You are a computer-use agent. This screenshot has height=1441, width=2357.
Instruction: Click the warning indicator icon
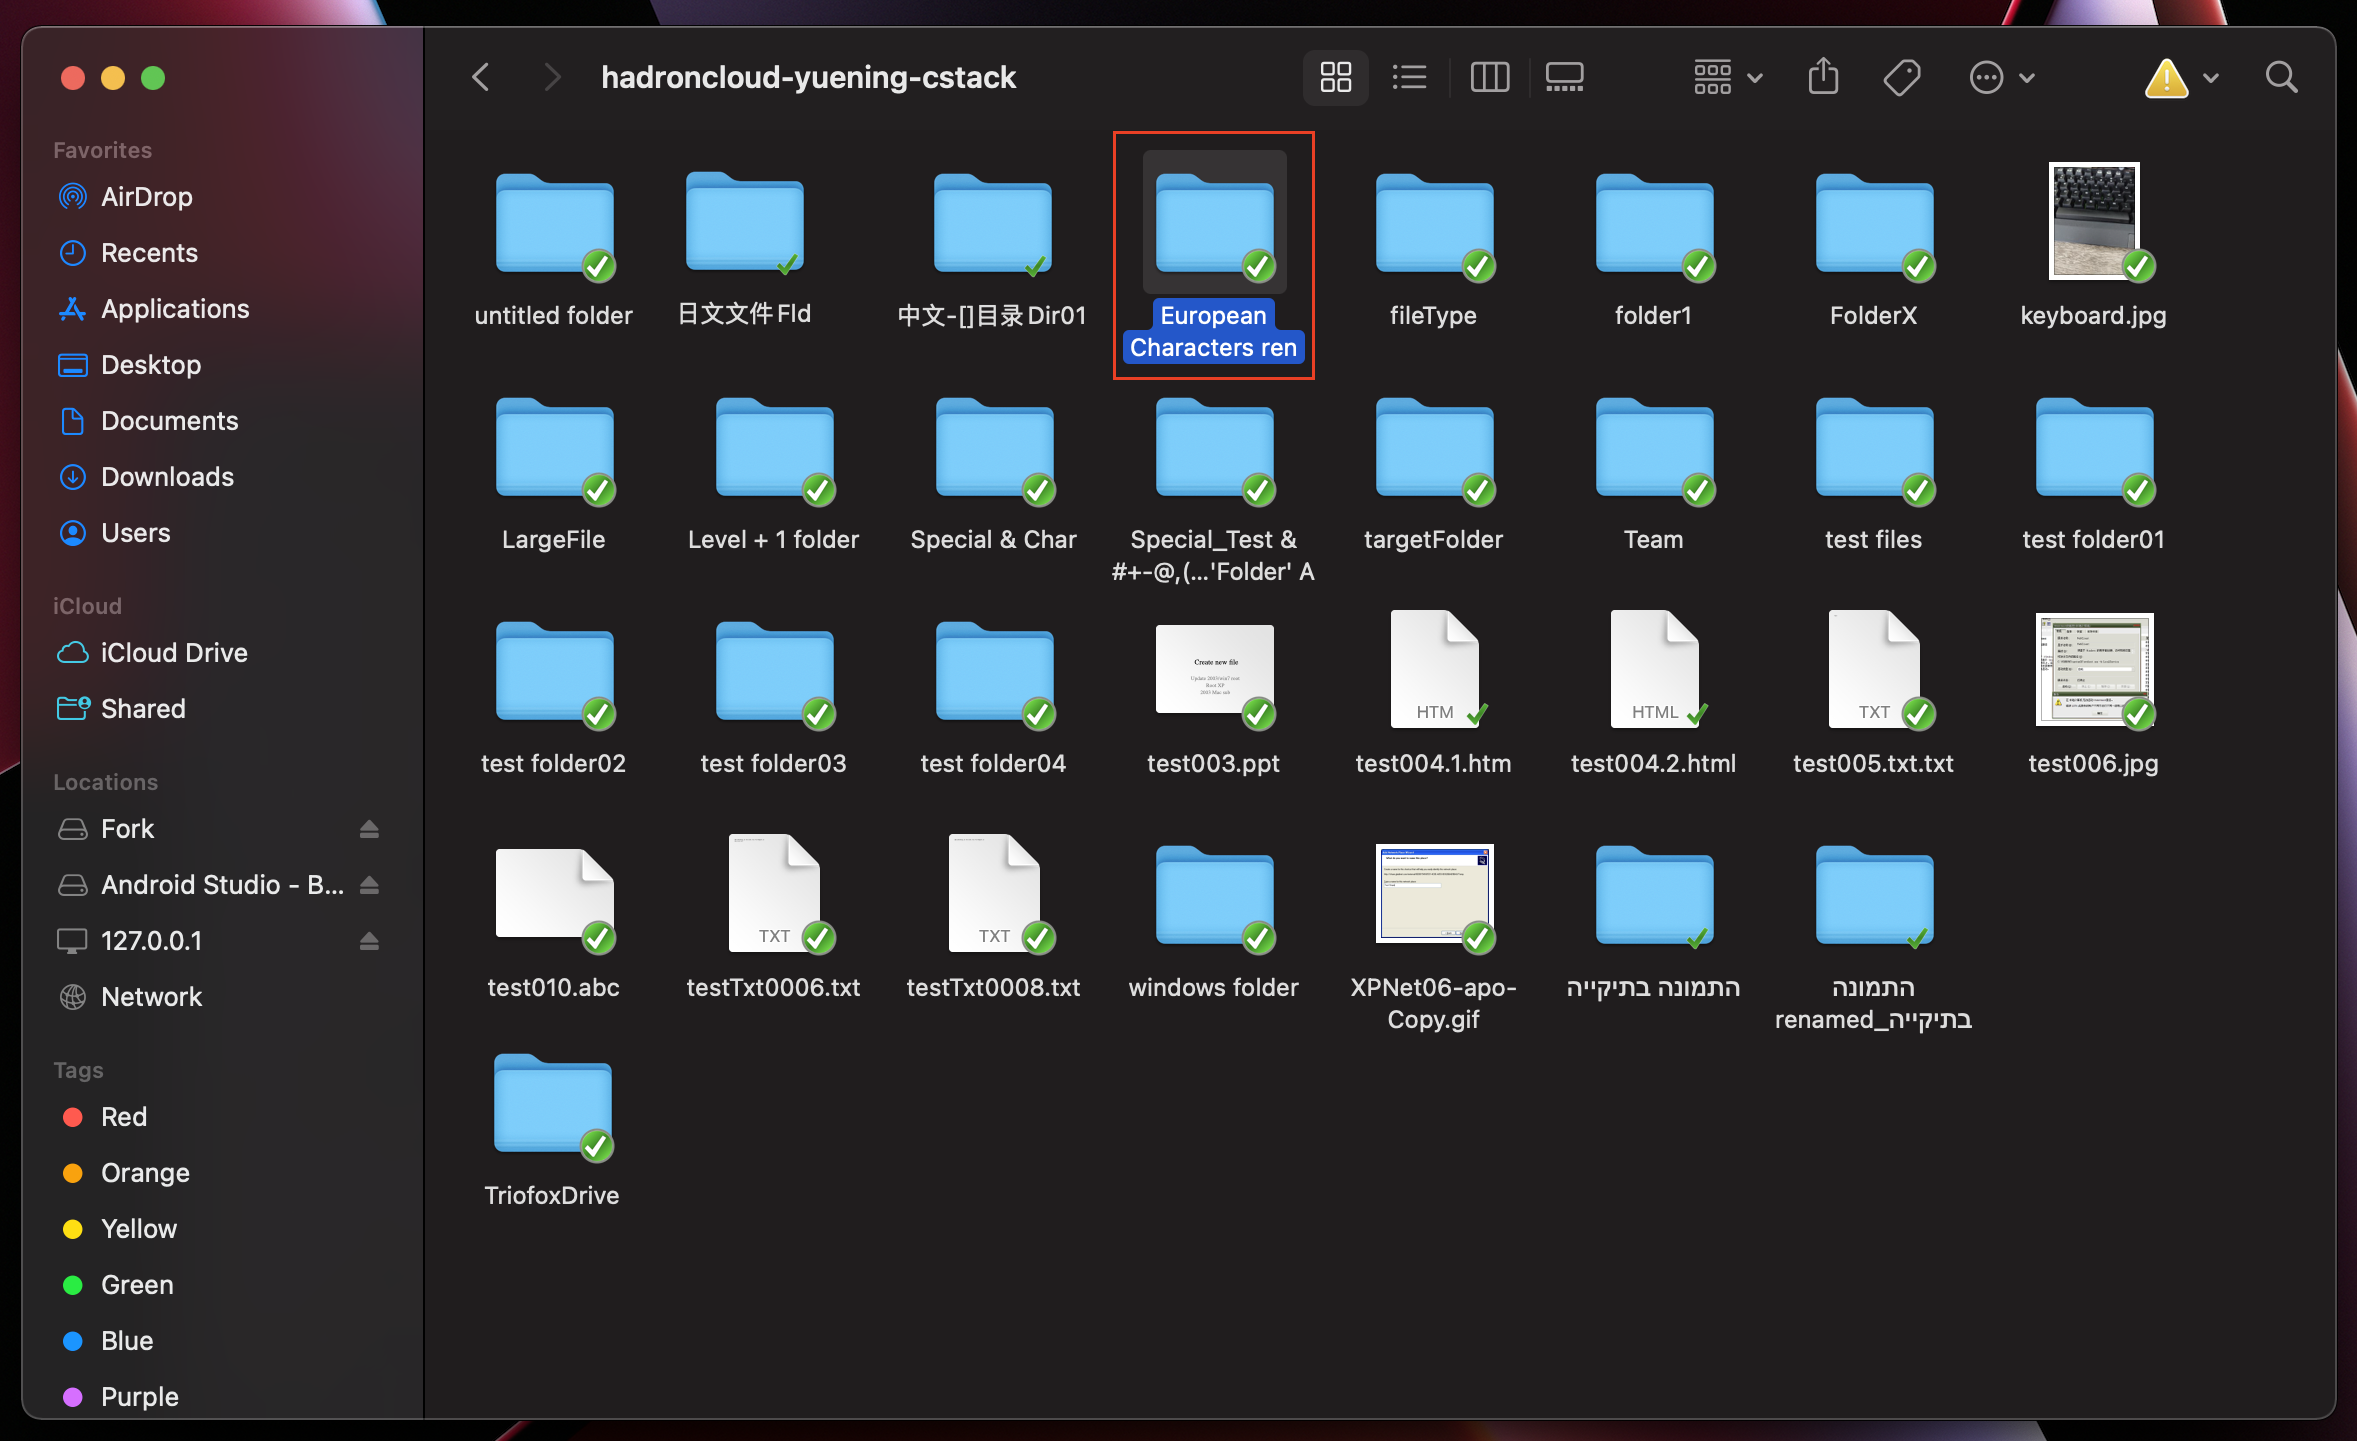point(2165,76)
